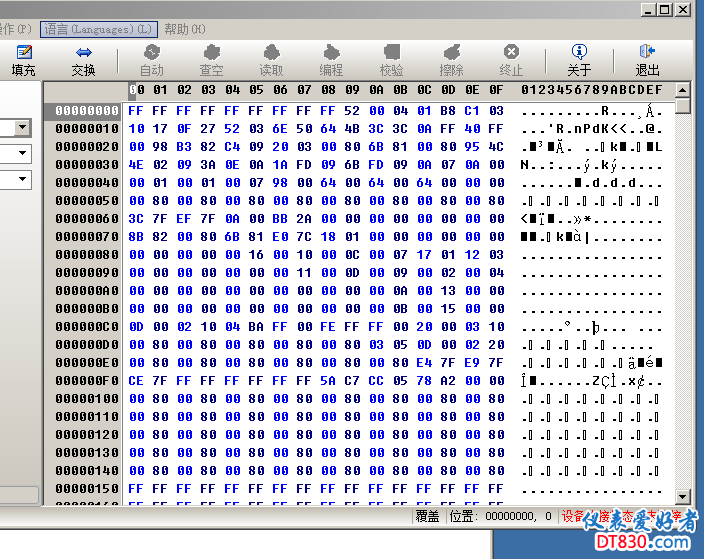Screen dimensions: 704x559
Task: Click the 退出 (Exit) toolbar icon
Action: [647, 60]
